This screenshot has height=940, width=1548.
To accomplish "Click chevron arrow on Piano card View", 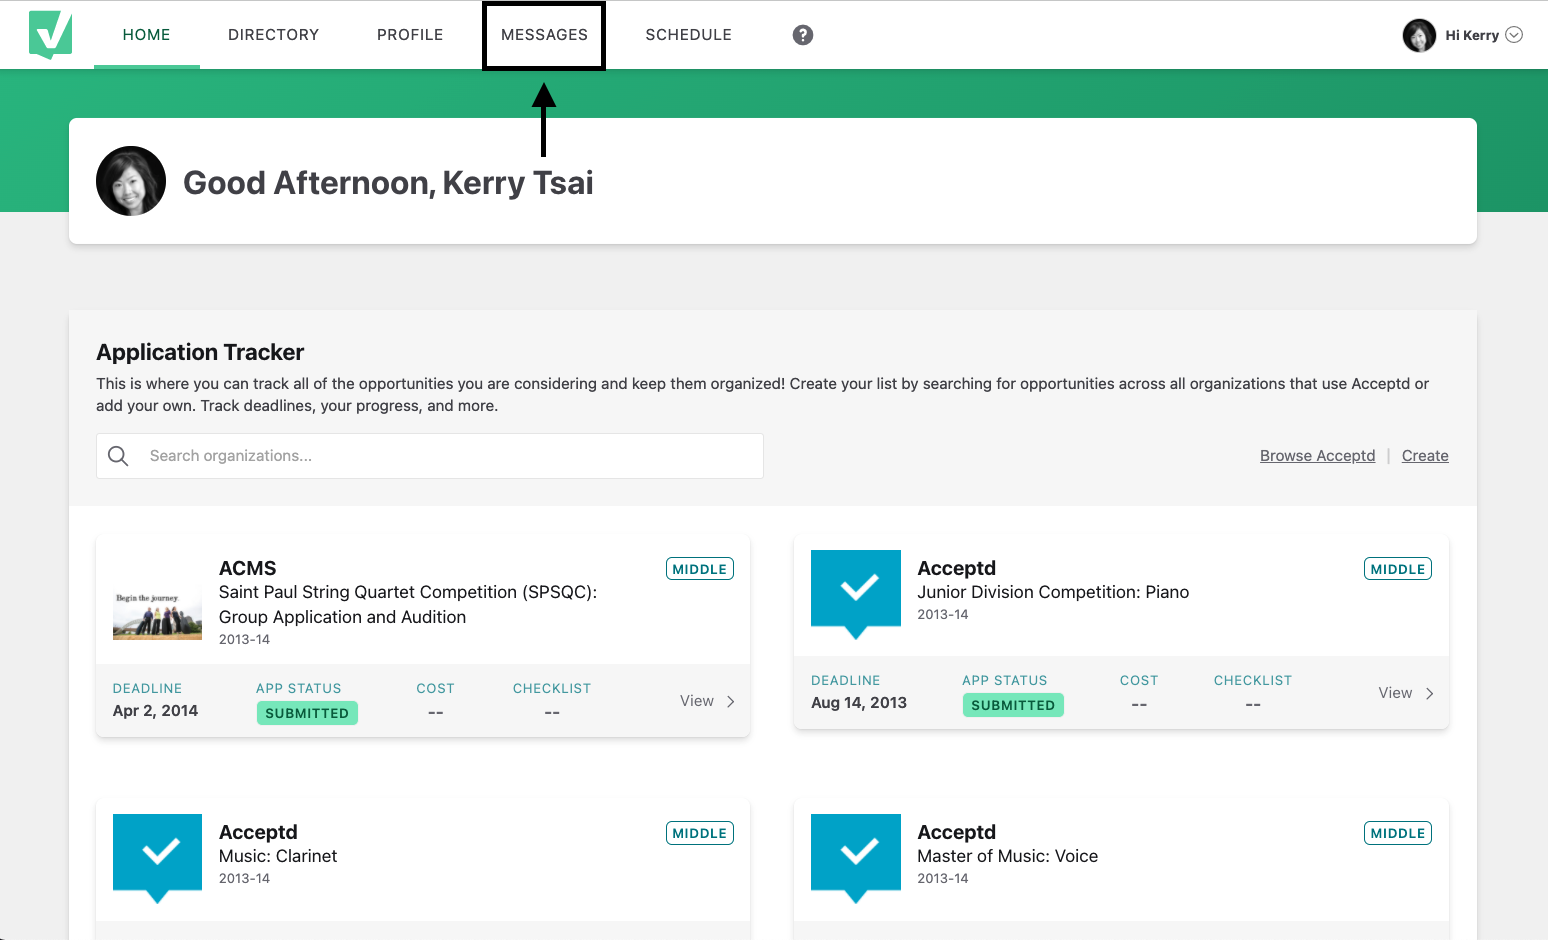I will click(1429, 693).
